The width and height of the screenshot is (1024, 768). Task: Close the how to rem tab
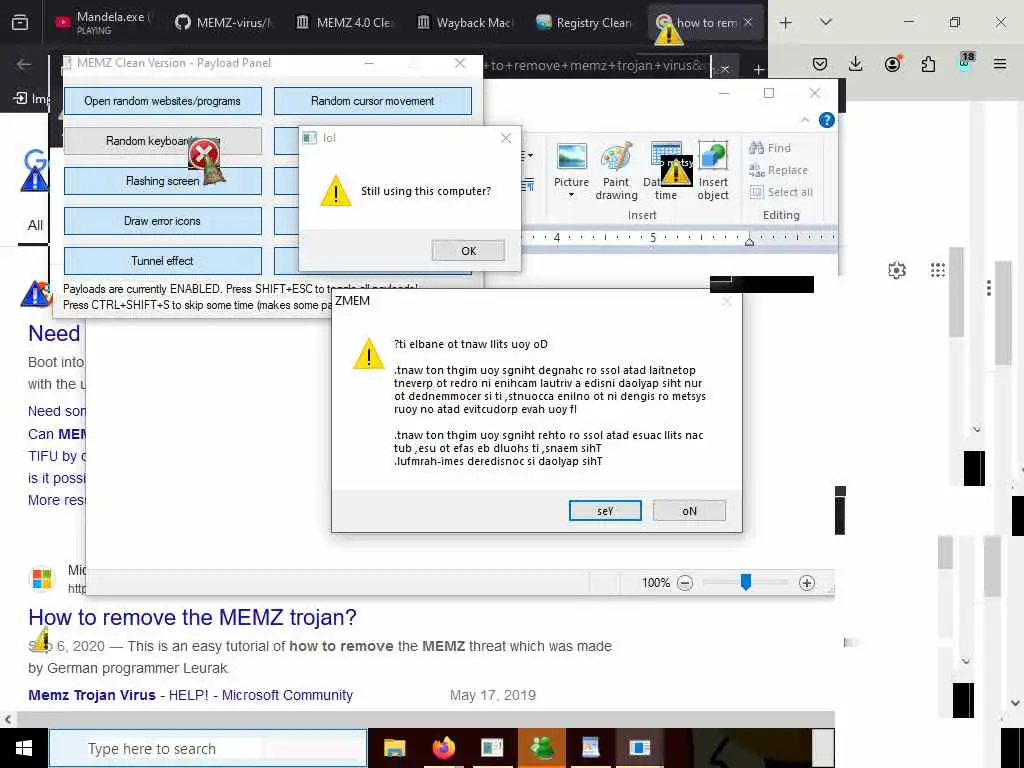click(x=748, y=22)
